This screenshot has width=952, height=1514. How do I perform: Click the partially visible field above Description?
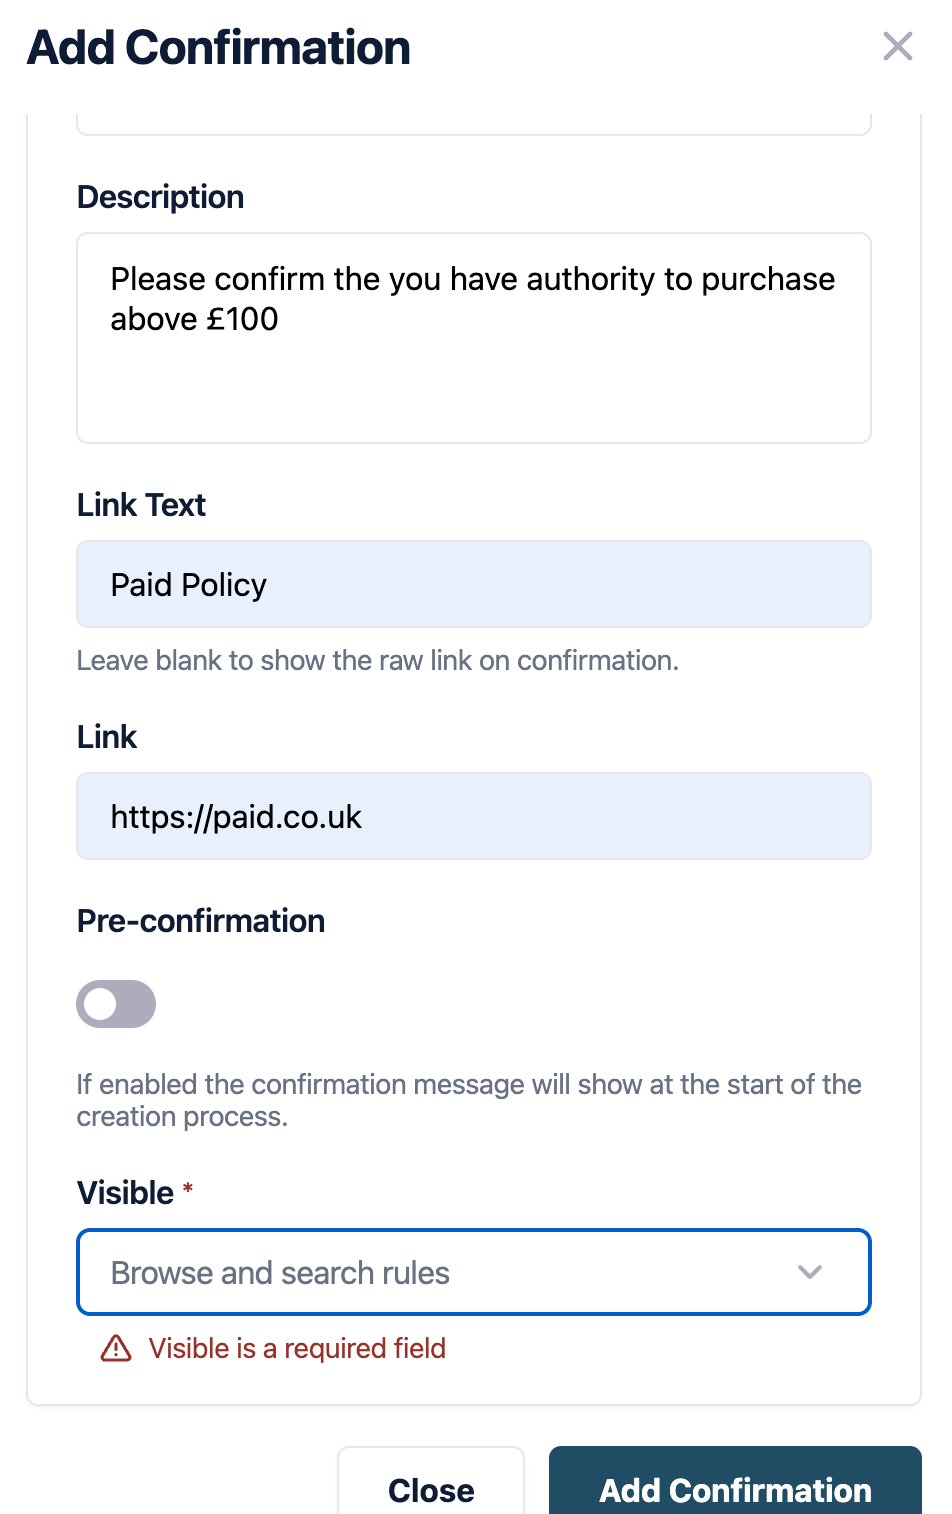tap(473, 125)
